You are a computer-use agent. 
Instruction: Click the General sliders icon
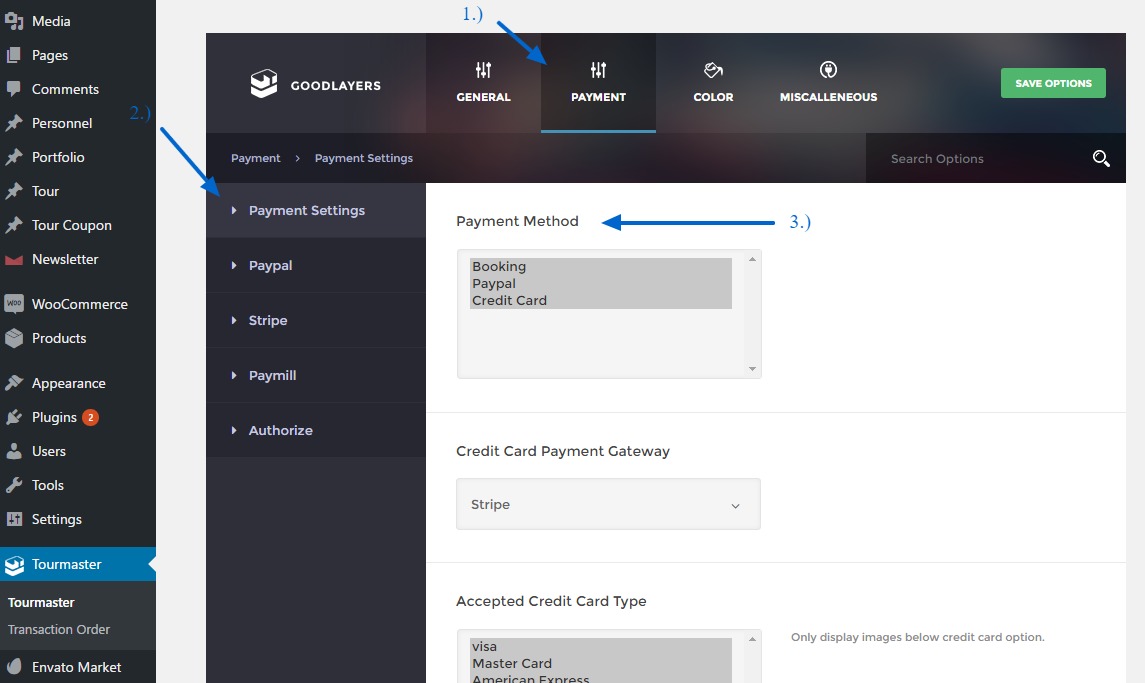pyautogui.click(x=483, y=70)
